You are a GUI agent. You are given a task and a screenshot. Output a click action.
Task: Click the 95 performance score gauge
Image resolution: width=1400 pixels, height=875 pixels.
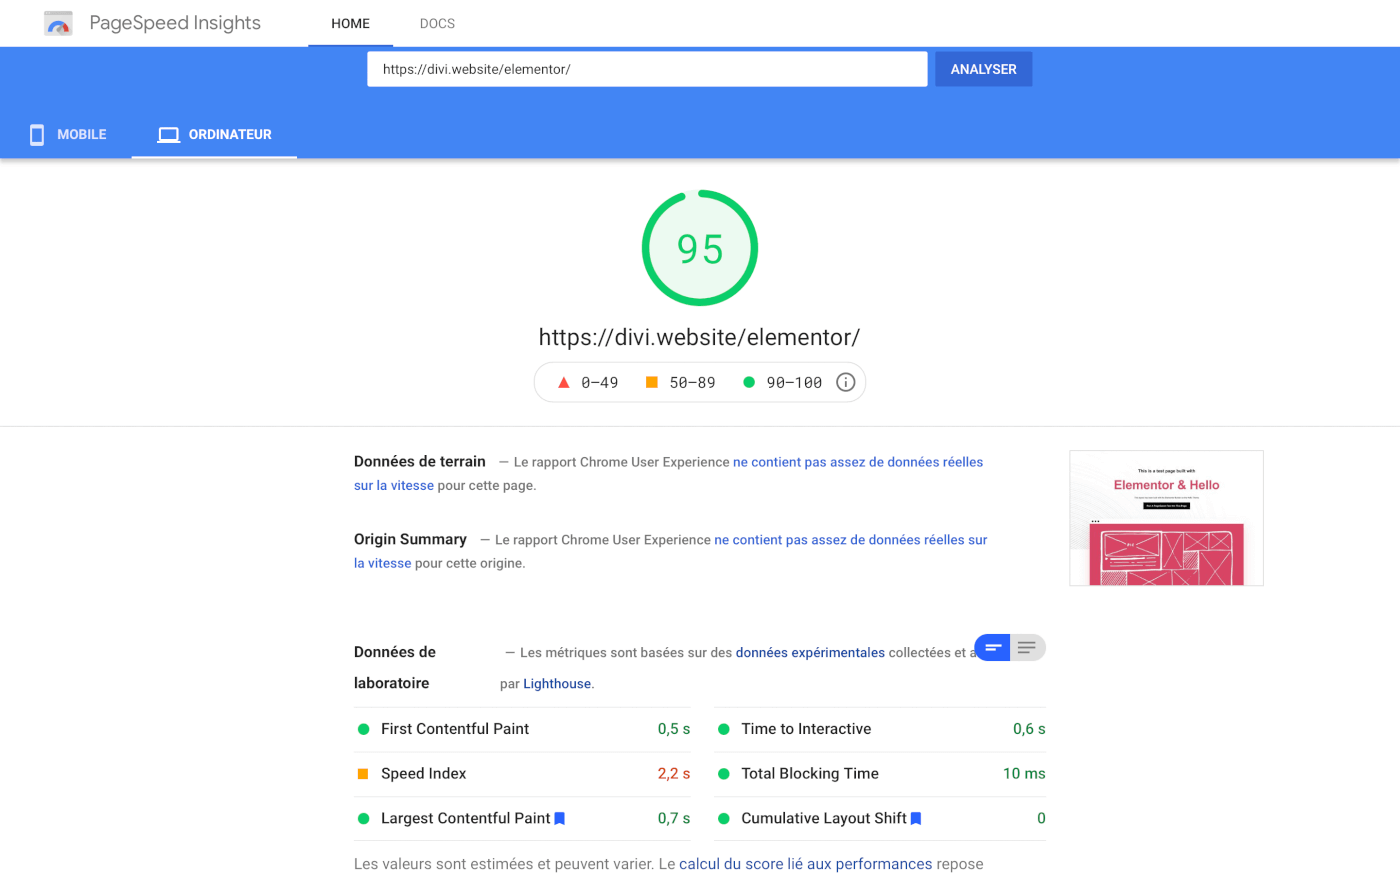click(700, 248)
